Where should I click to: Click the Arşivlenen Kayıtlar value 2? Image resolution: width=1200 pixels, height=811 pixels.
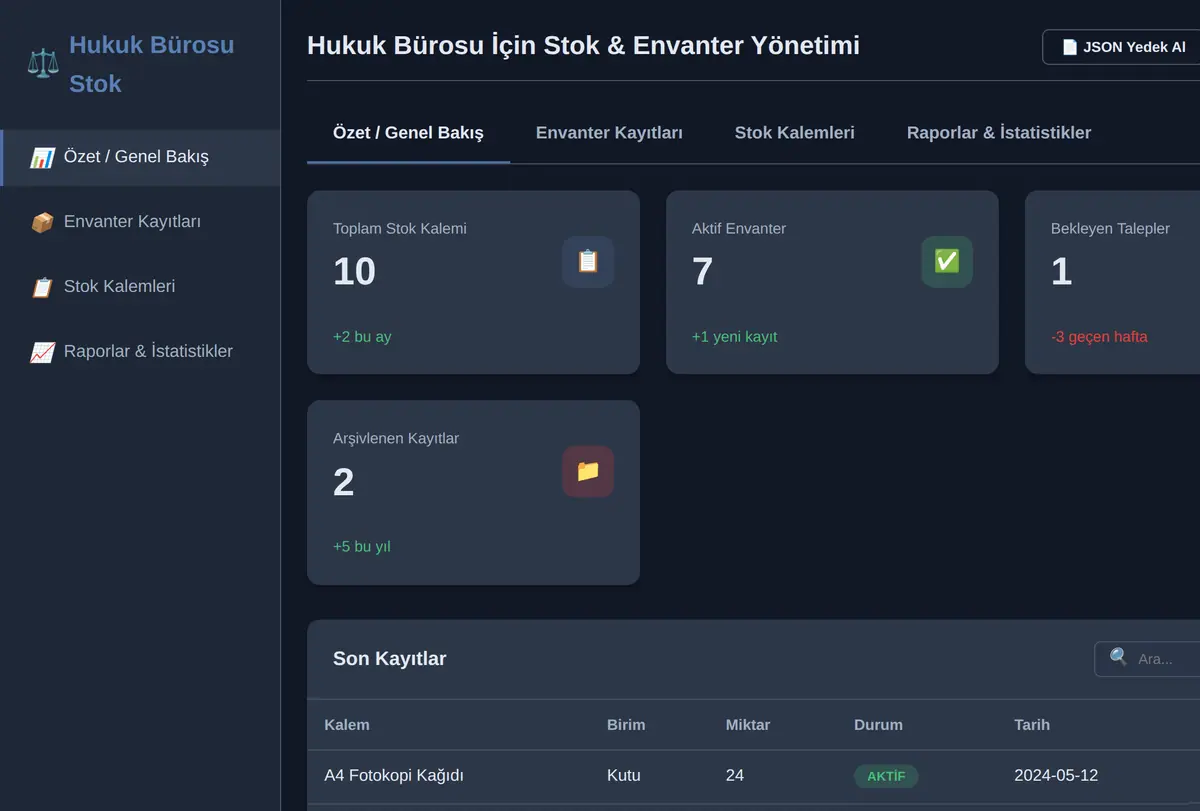[x=343, y=482]
